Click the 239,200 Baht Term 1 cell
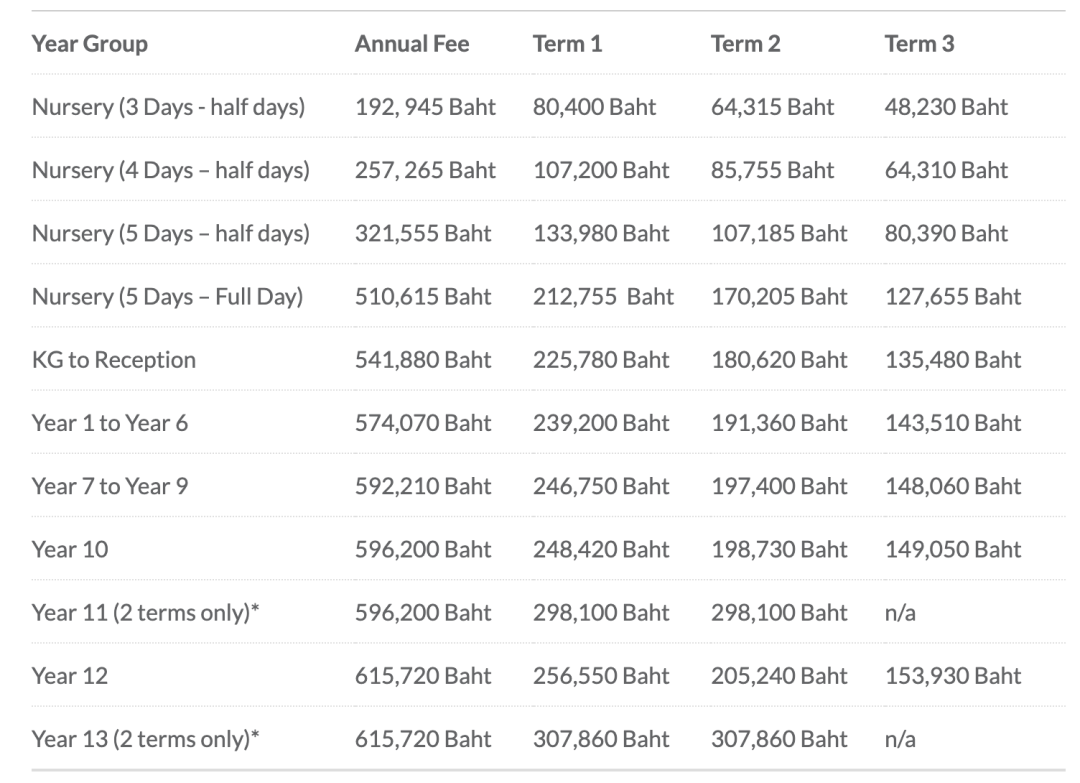 click(x=601, y=423)
